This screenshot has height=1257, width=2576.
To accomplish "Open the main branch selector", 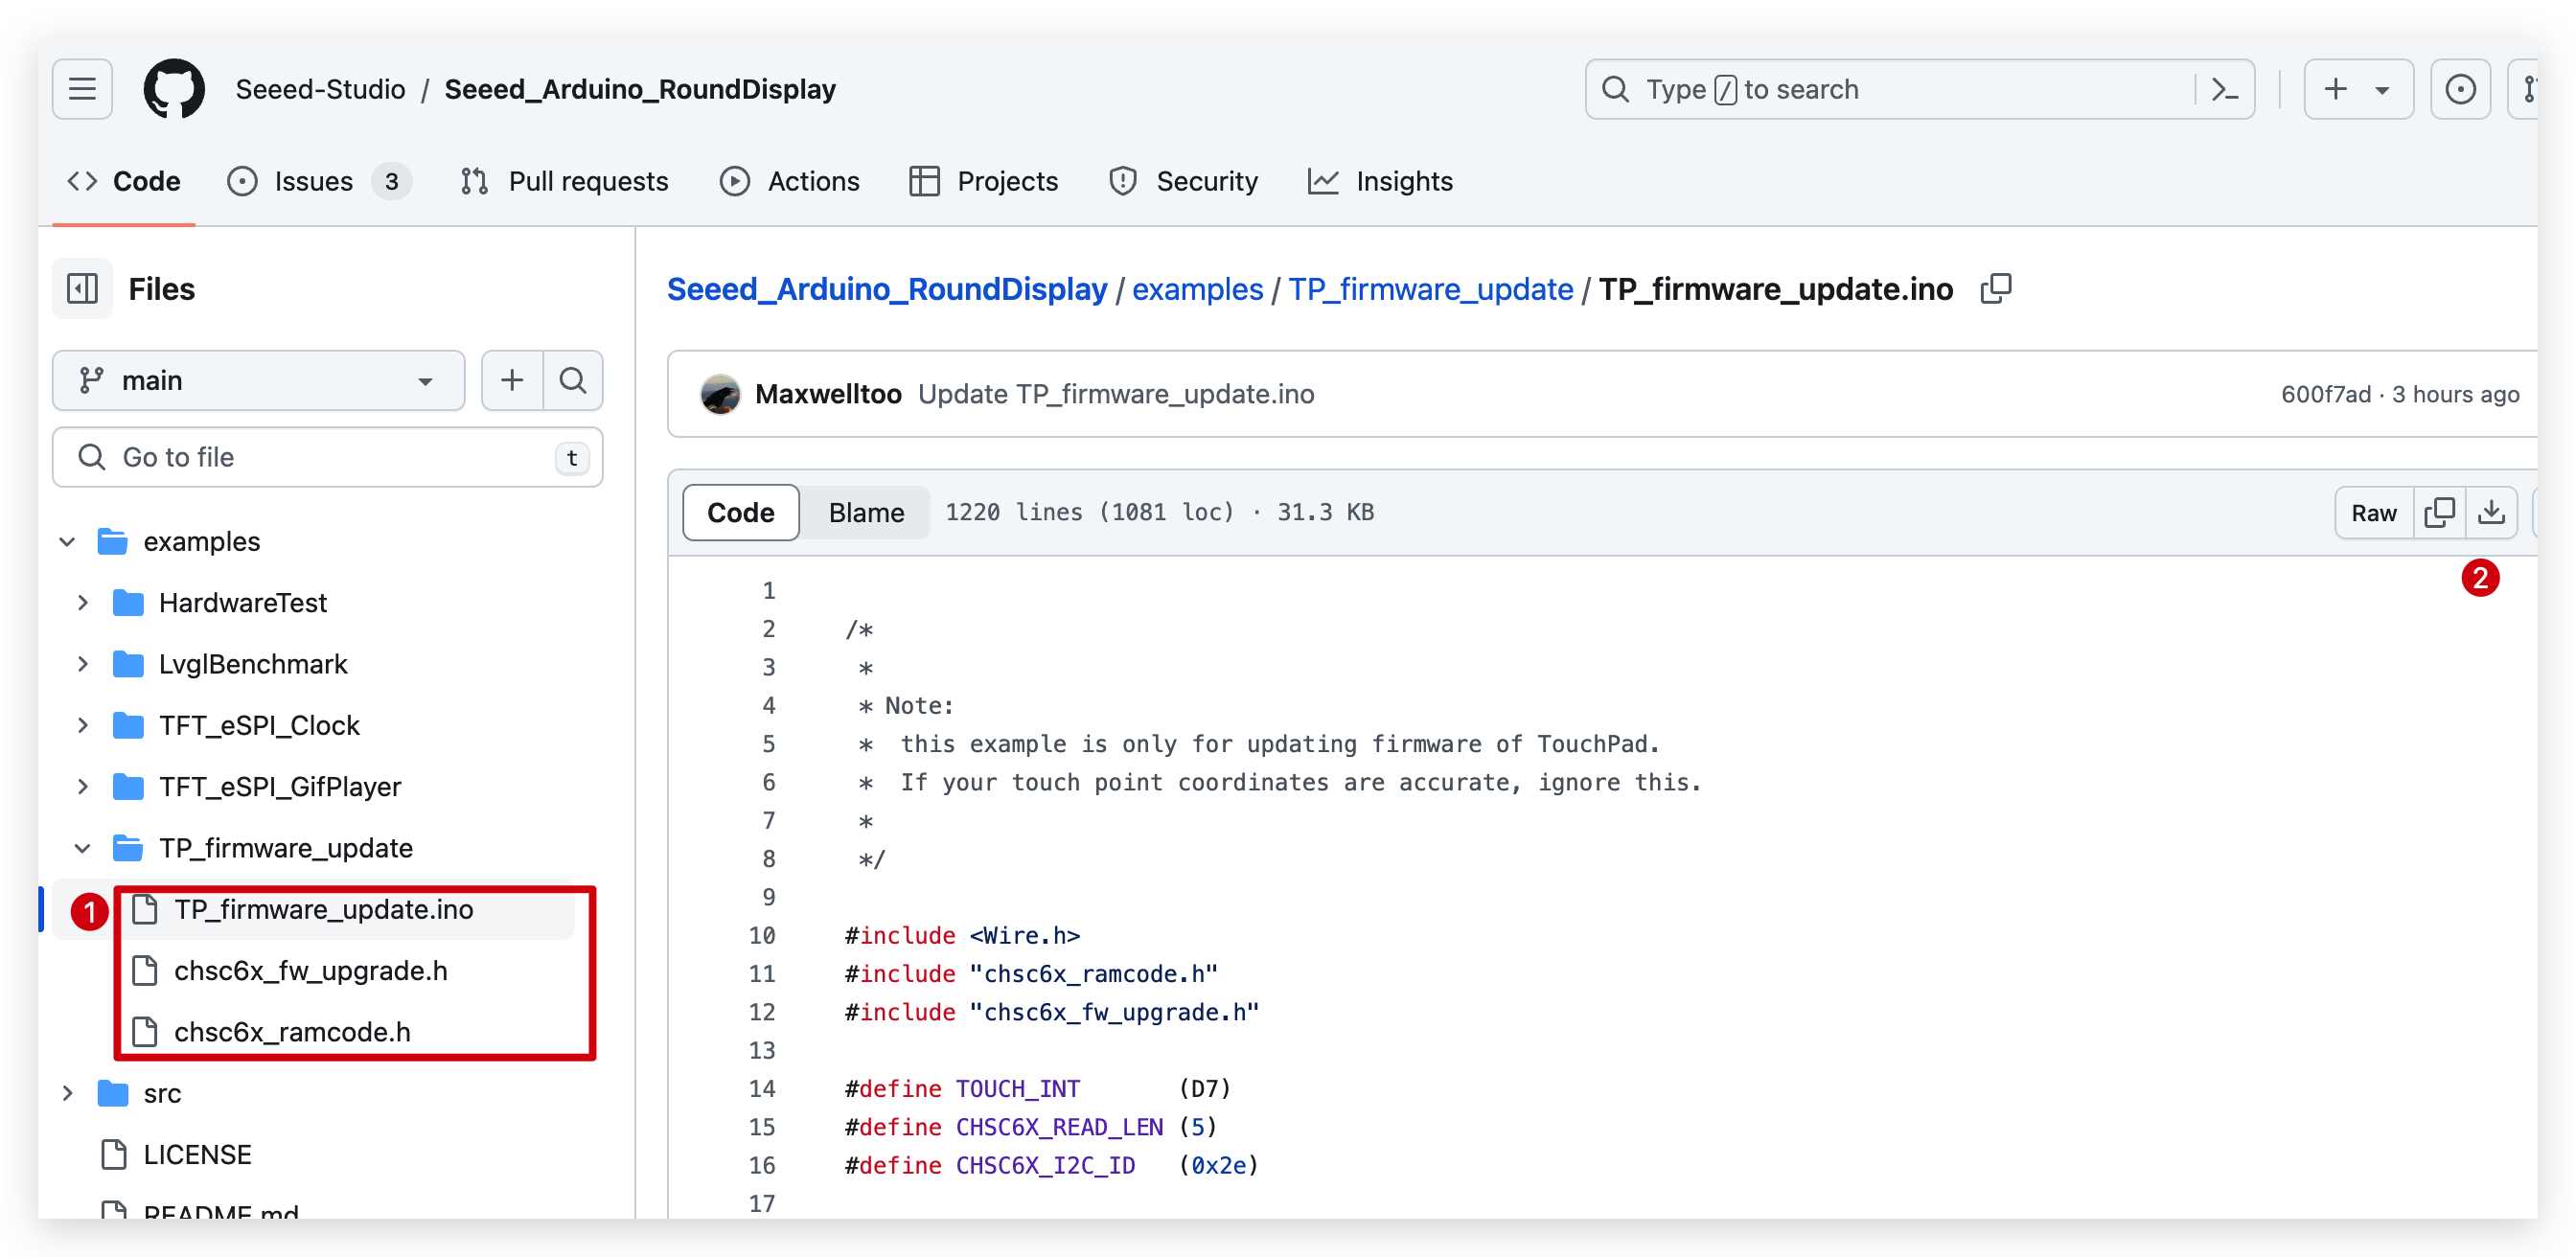I will [x=258, y=380].
